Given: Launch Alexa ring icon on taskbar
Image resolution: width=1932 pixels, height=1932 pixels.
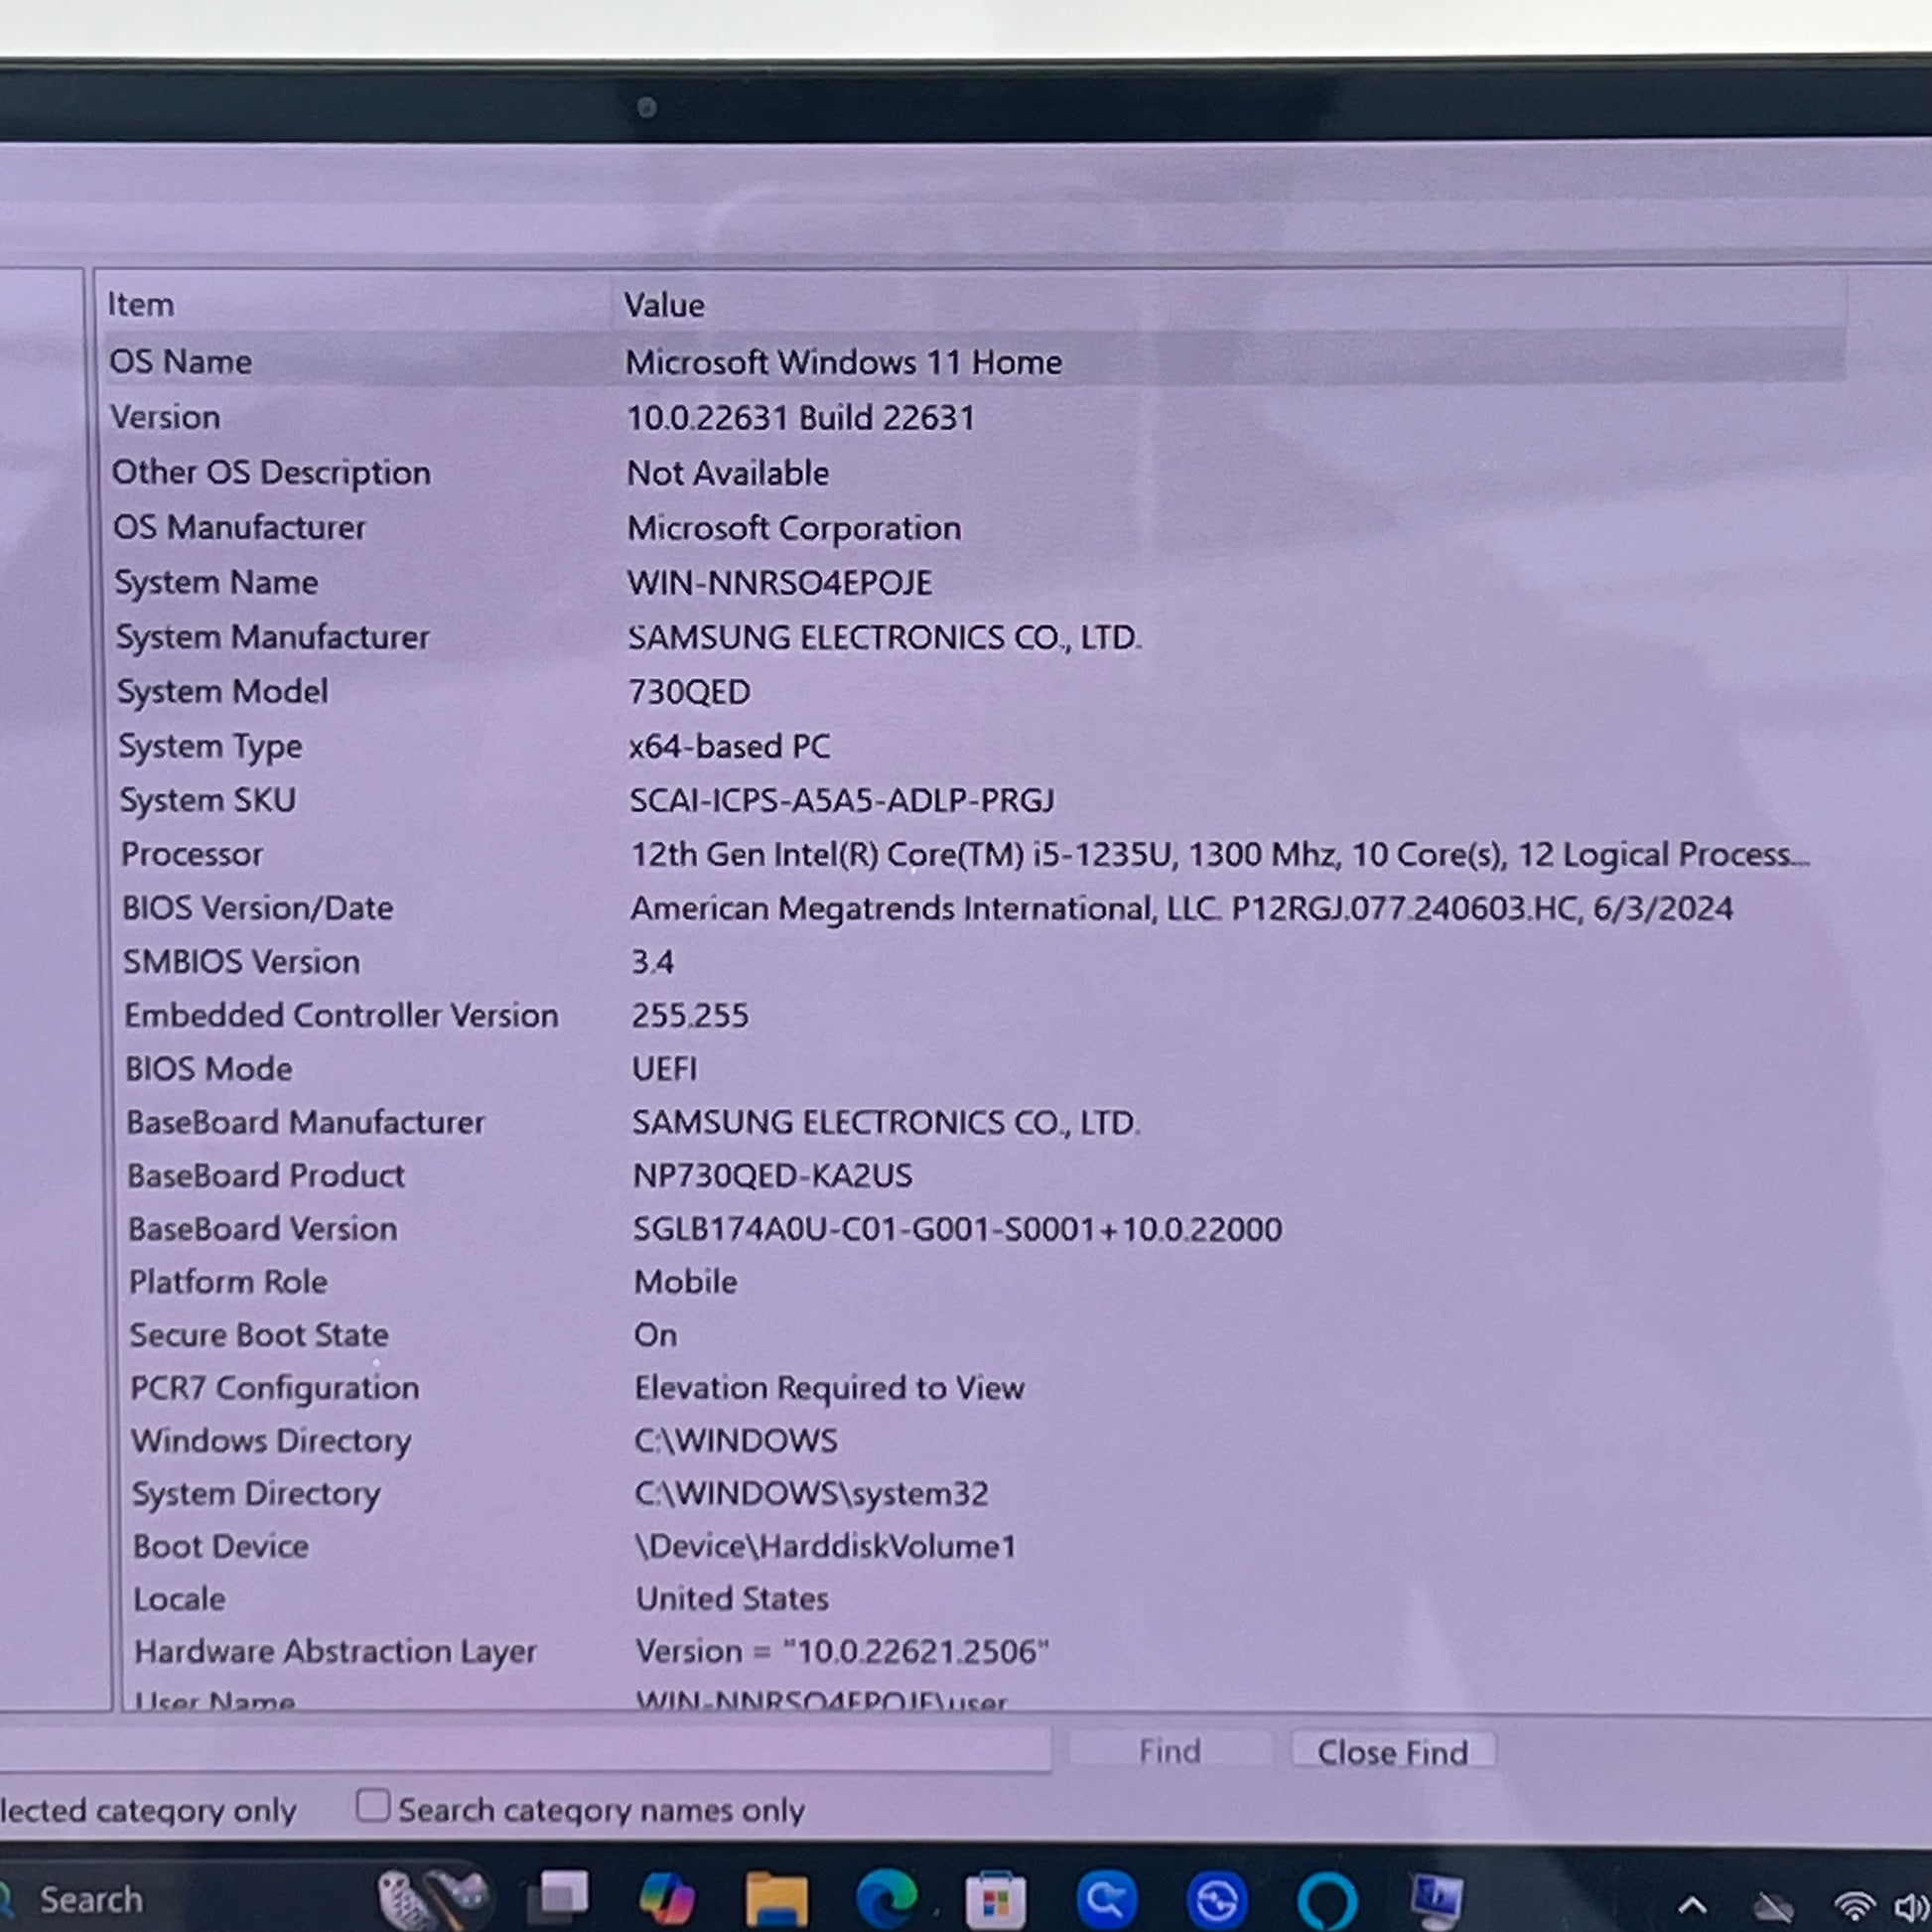Looking at the screenshot, I should (x=1327, y=1901).
